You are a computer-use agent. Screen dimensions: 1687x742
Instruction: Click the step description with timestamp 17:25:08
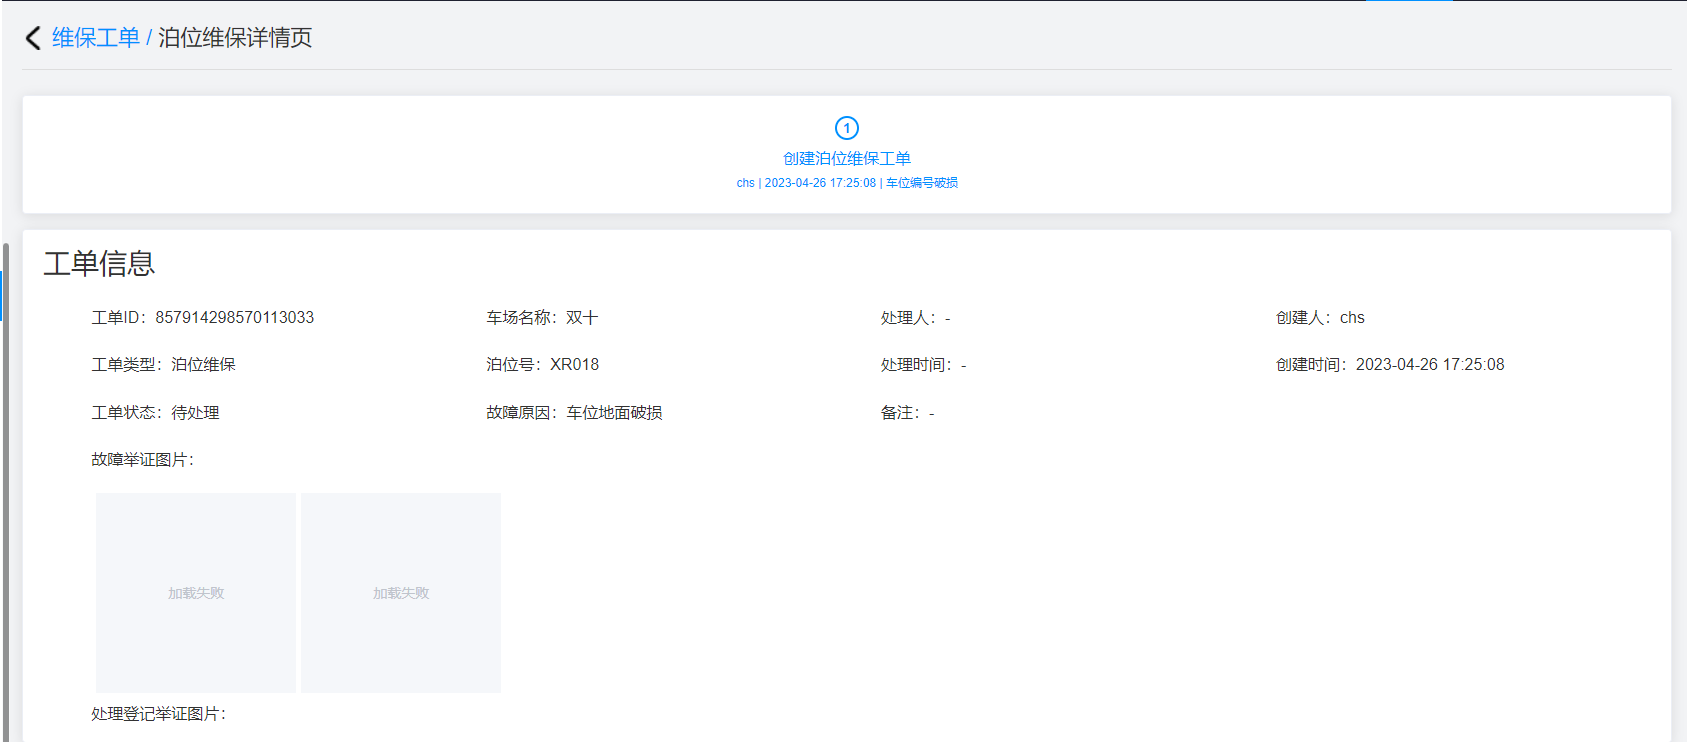(x=846, y=183)
